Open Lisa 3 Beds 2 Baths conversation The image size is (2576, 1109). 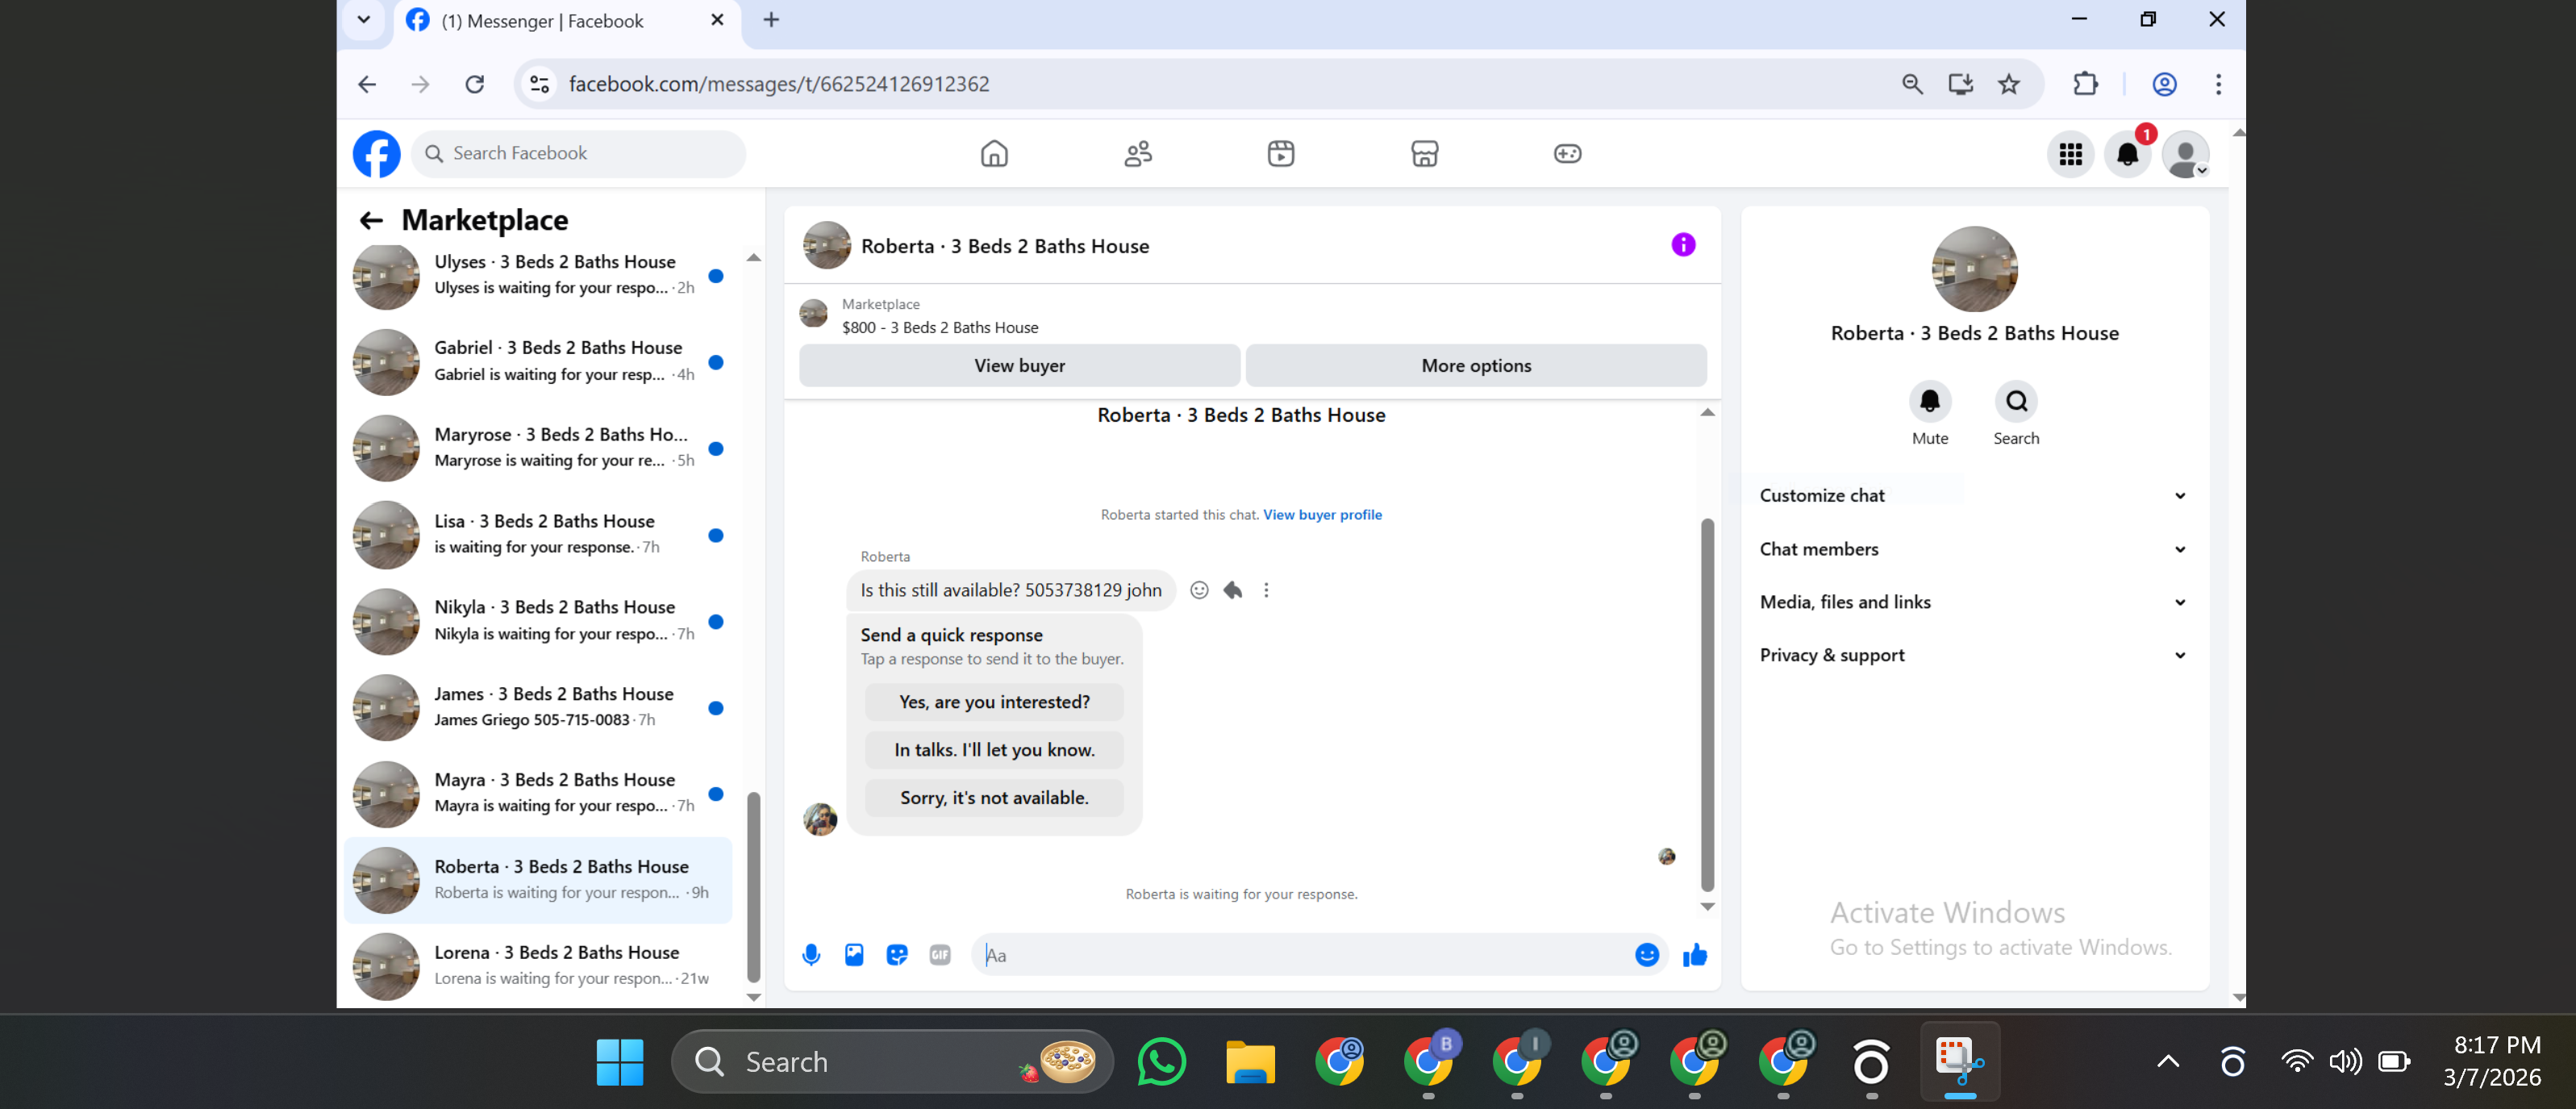(538, 534)
